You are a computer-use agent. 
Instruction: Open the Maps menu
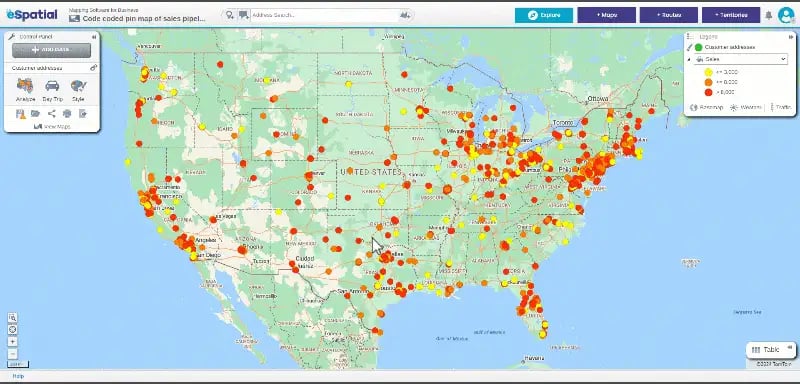tap(607, 15)
